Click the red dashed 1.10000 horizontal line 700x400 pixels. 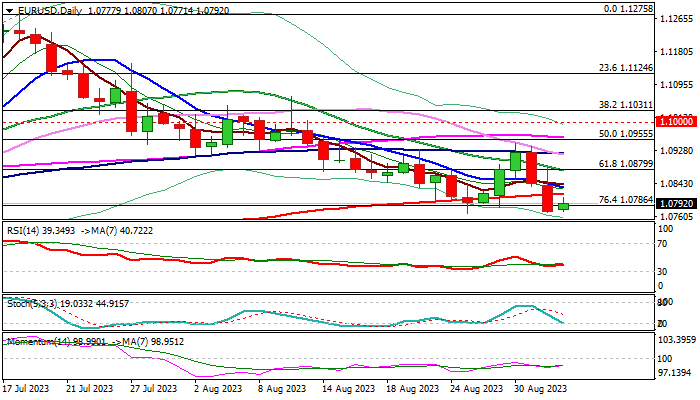pos(328,122)
